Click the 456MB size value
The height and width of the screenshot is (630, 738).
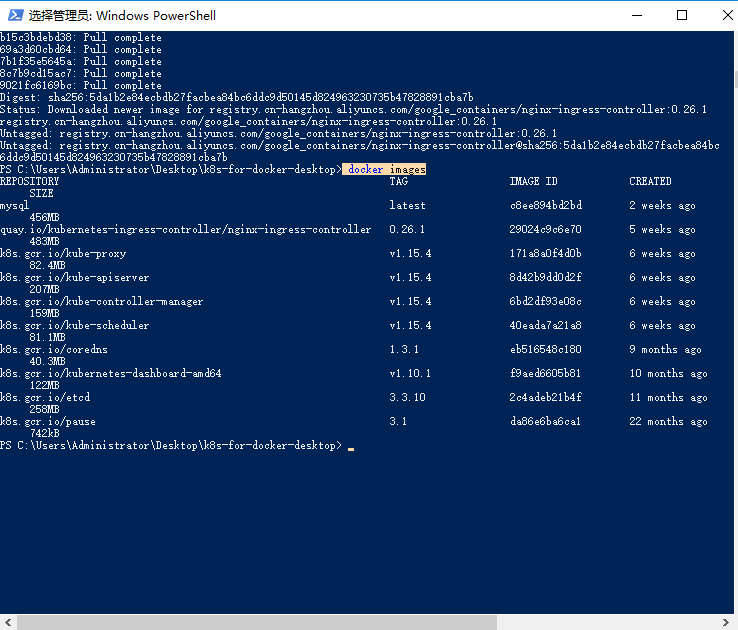click(44, 217)
